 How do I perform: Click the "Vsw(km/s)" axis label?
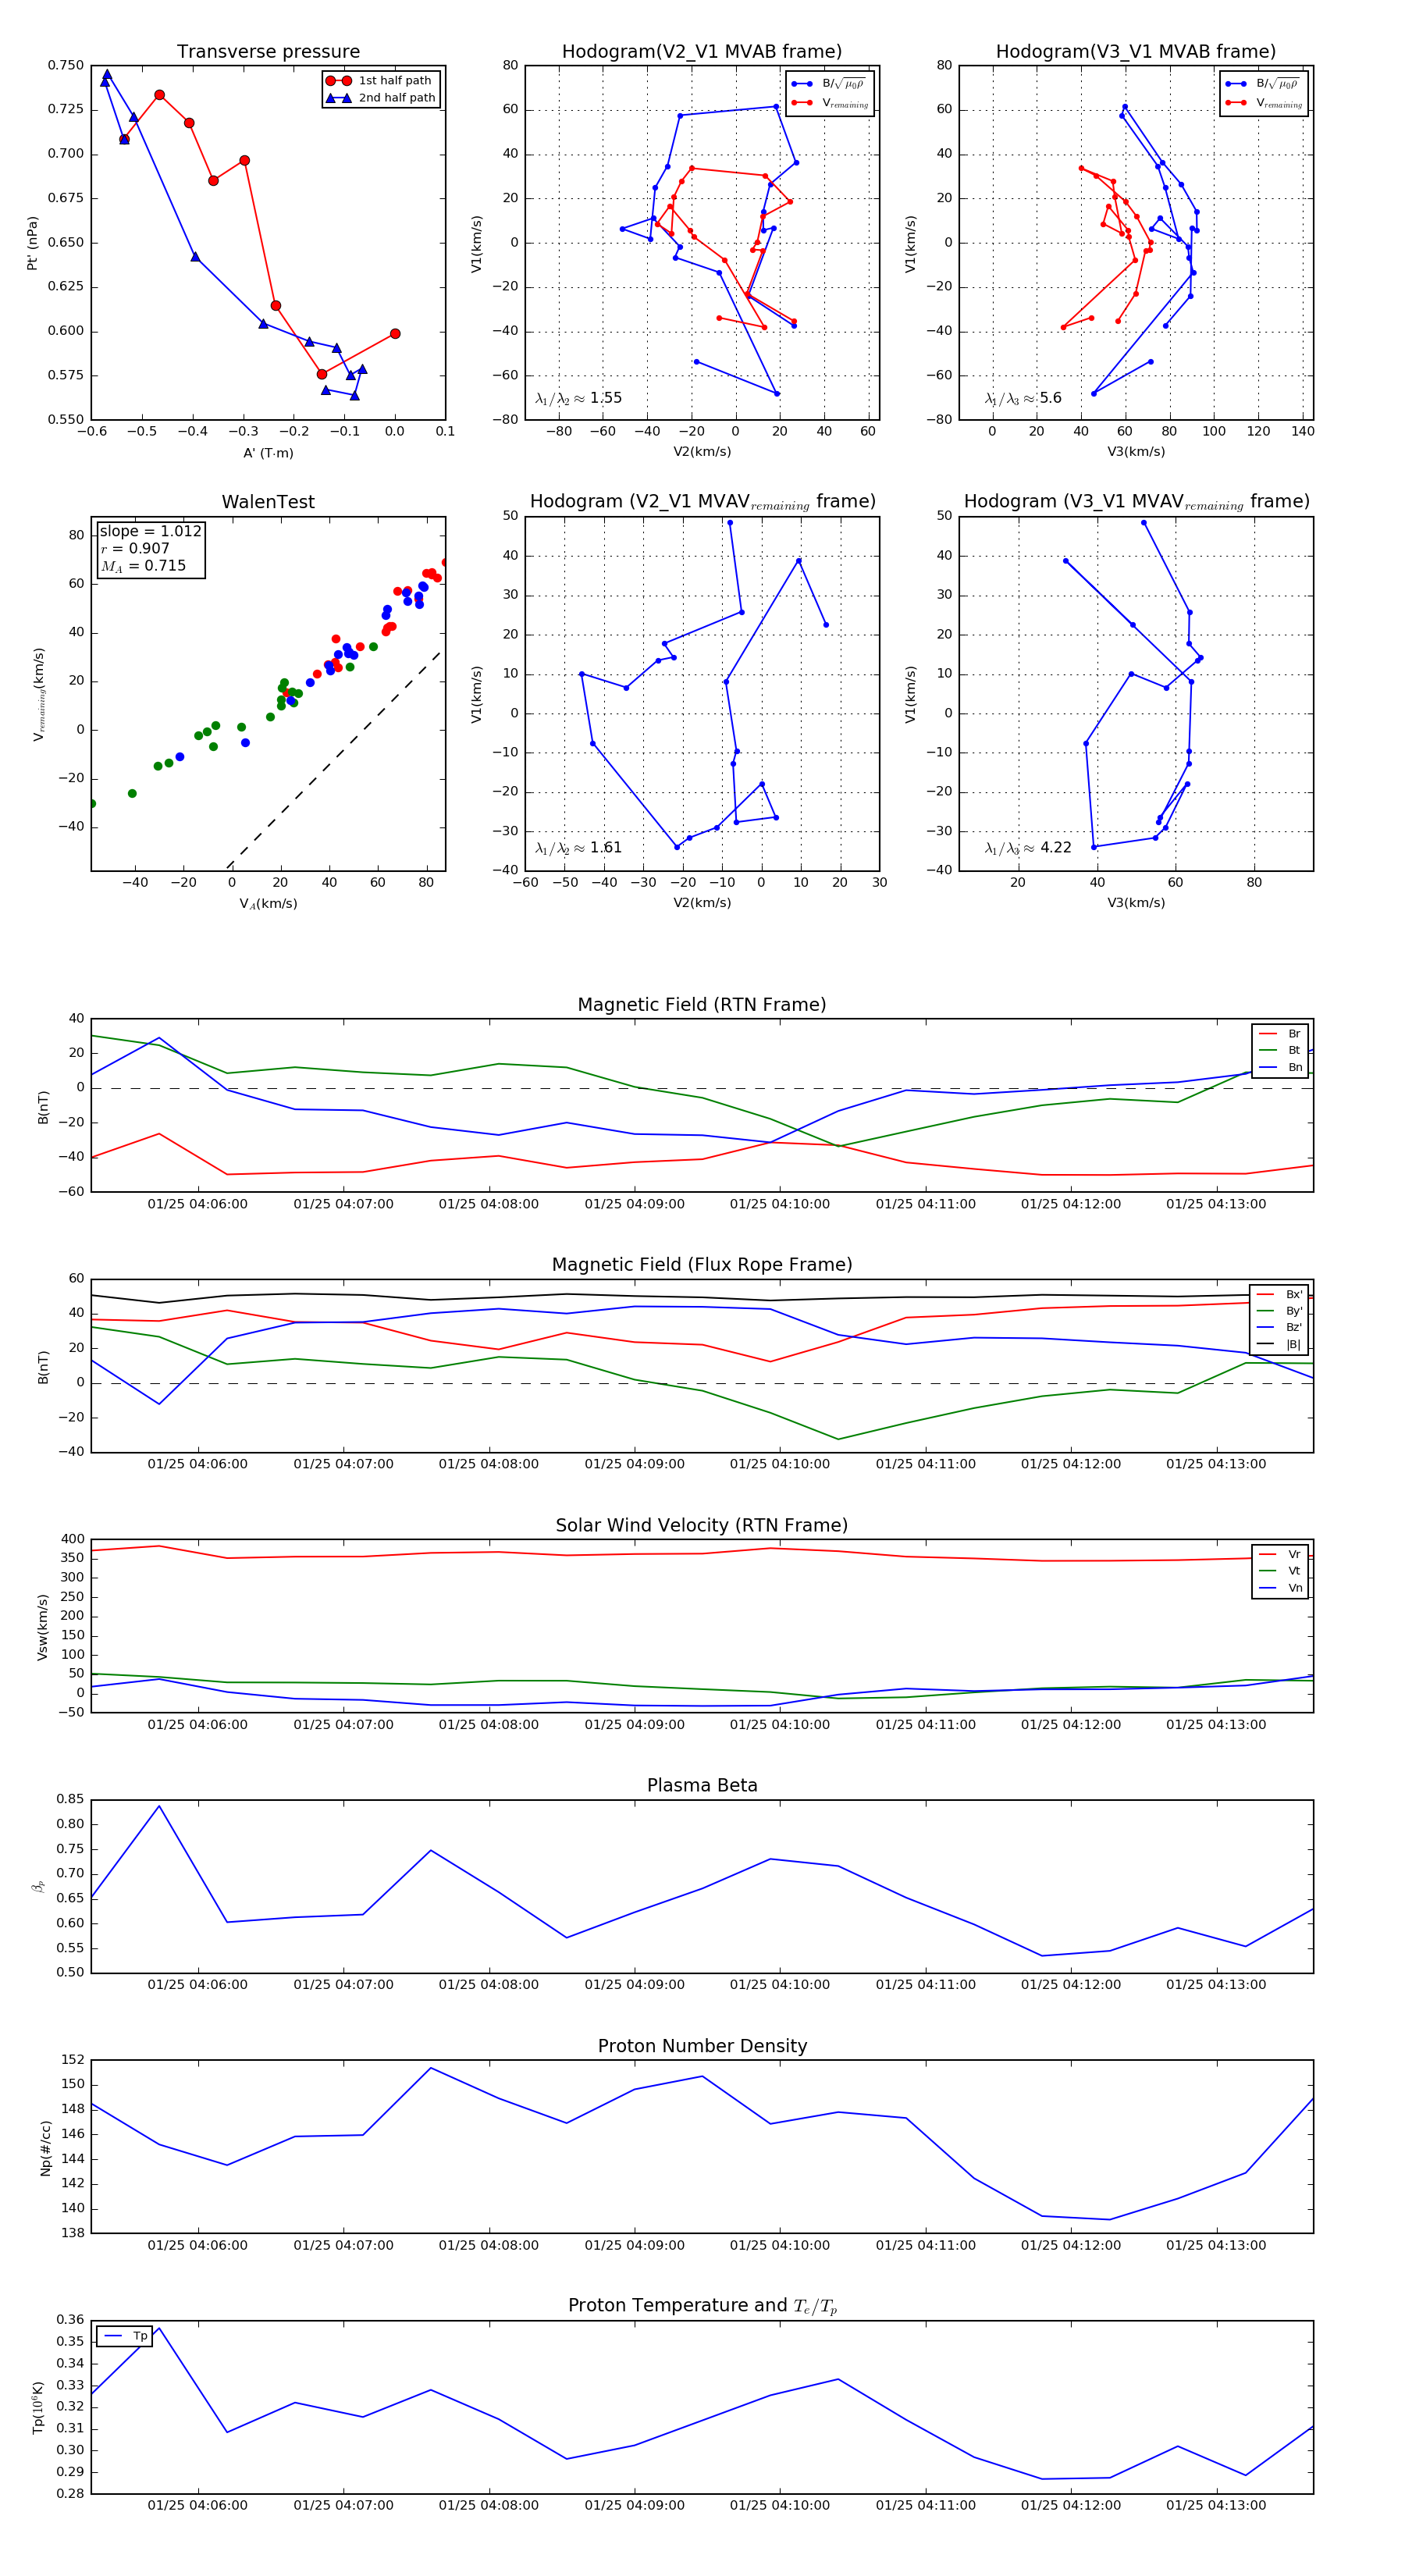(42, 1628)
